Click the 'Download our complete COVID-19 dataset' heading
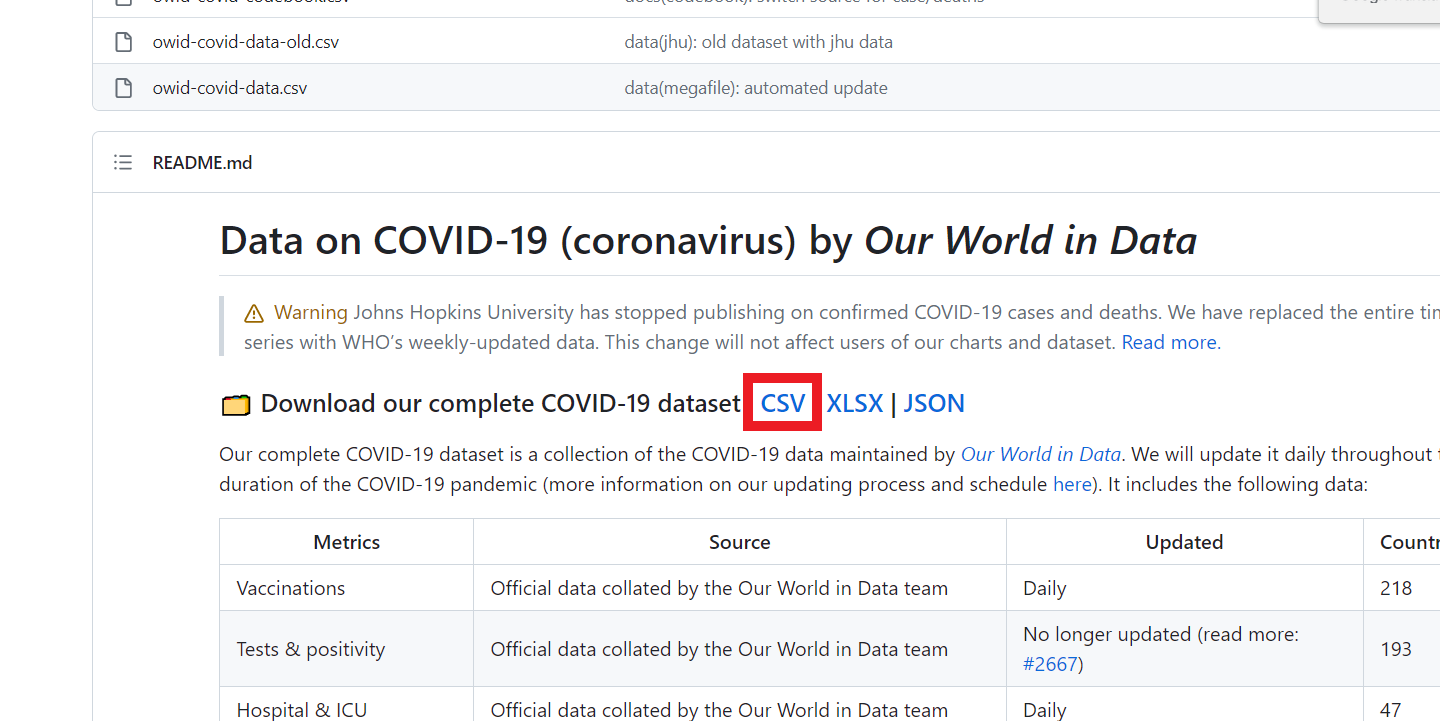The image size is (1440, 721). pos(500,404)
